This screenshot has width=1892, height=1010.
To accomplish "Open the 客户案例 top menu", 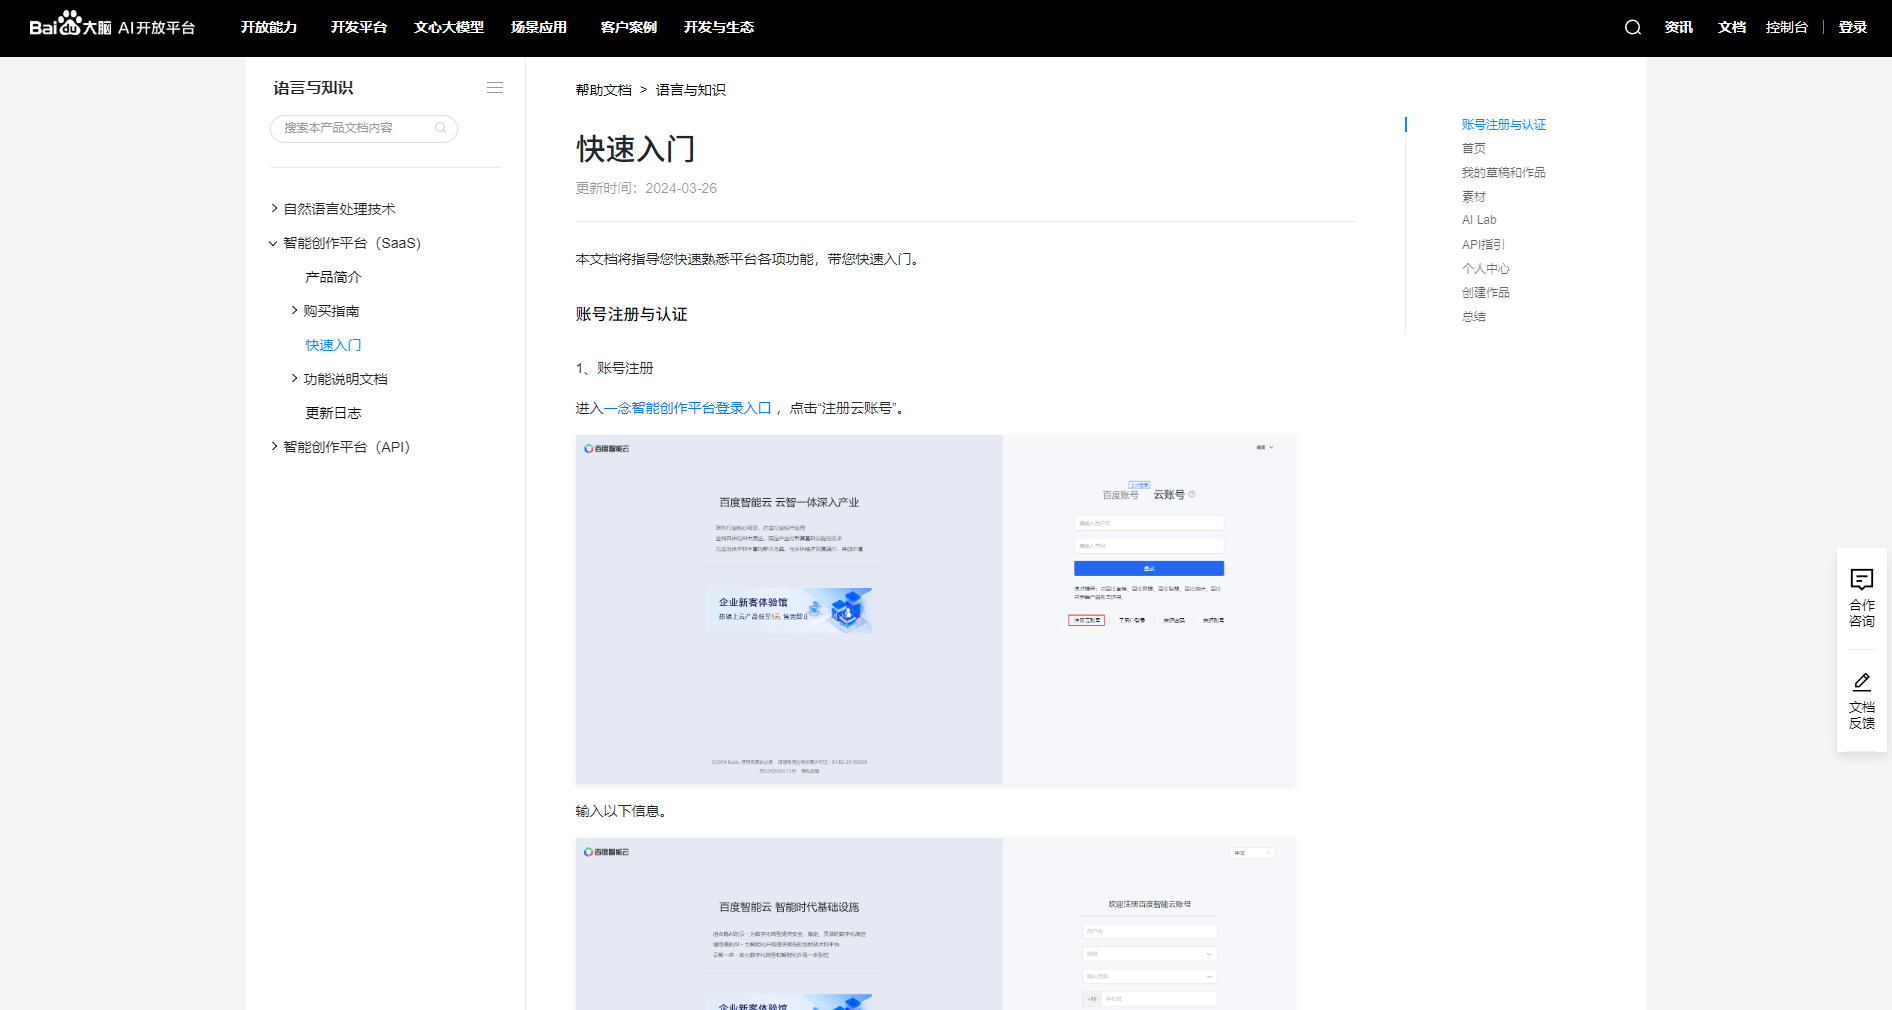I will (x=629, y=27).
